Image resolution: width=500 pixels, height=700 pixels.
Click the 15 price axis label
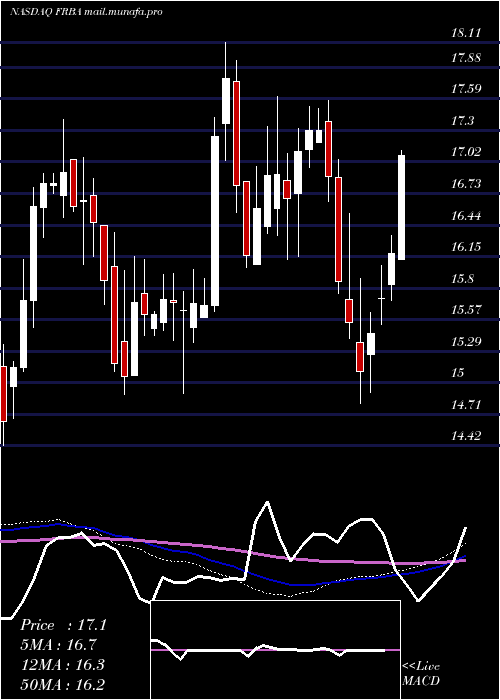[x=458, y=373]
